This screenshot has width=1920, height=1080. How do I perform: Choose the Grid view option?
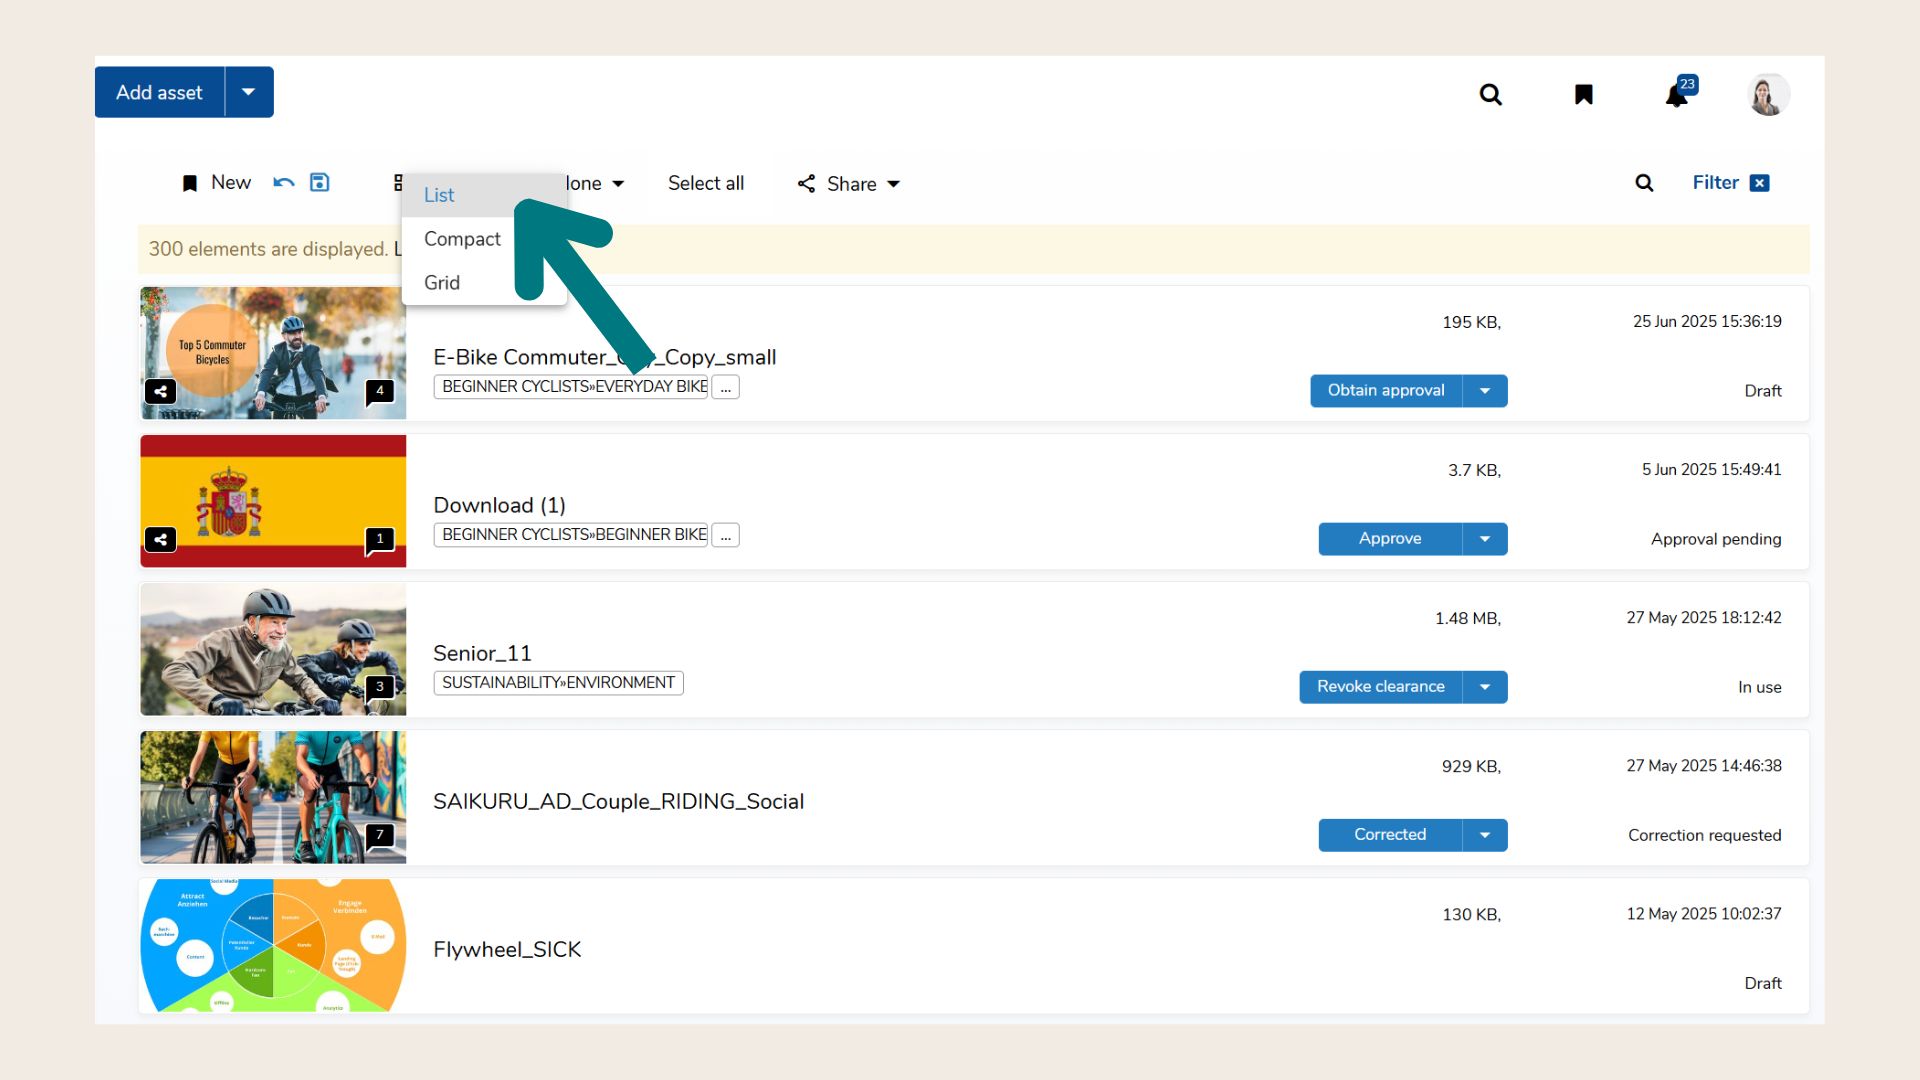point(442,283)
